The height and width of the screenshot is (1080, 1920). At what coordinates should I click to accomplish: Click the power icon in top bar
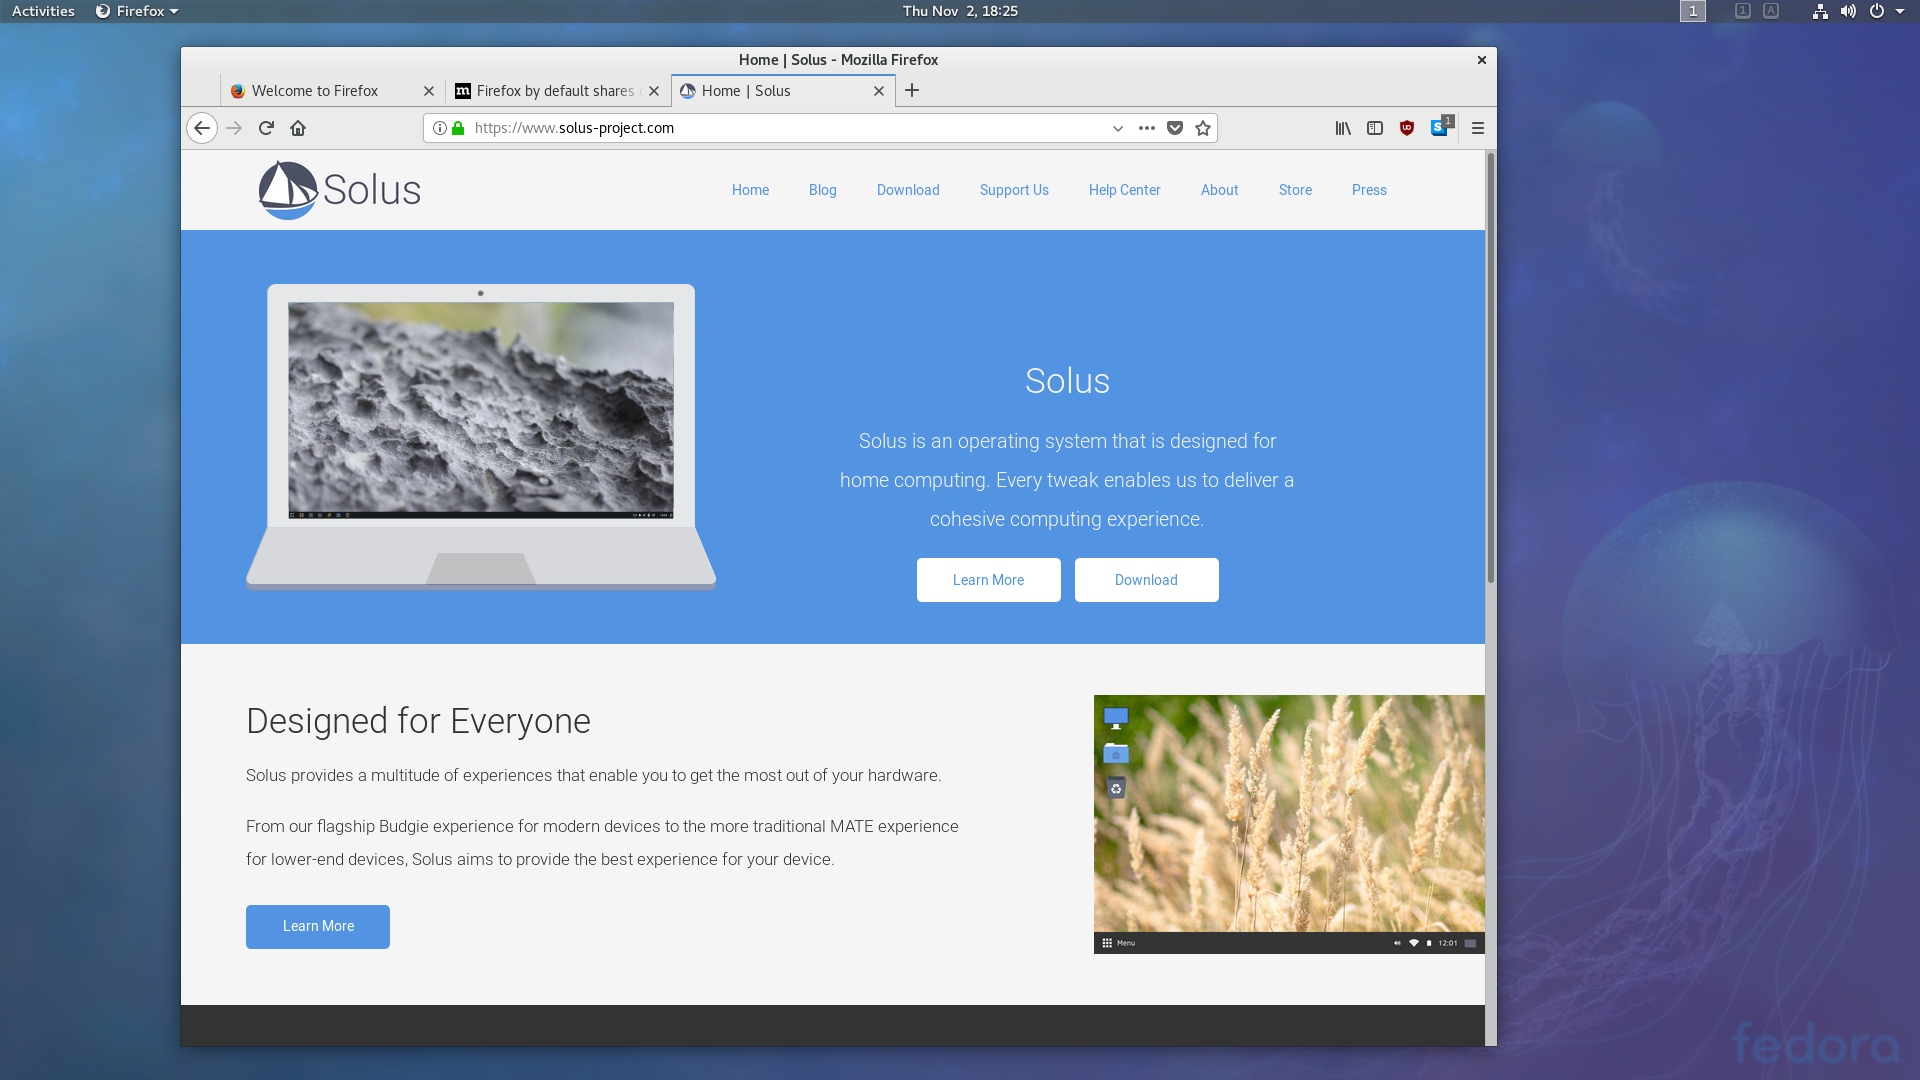pos(1877,11)
